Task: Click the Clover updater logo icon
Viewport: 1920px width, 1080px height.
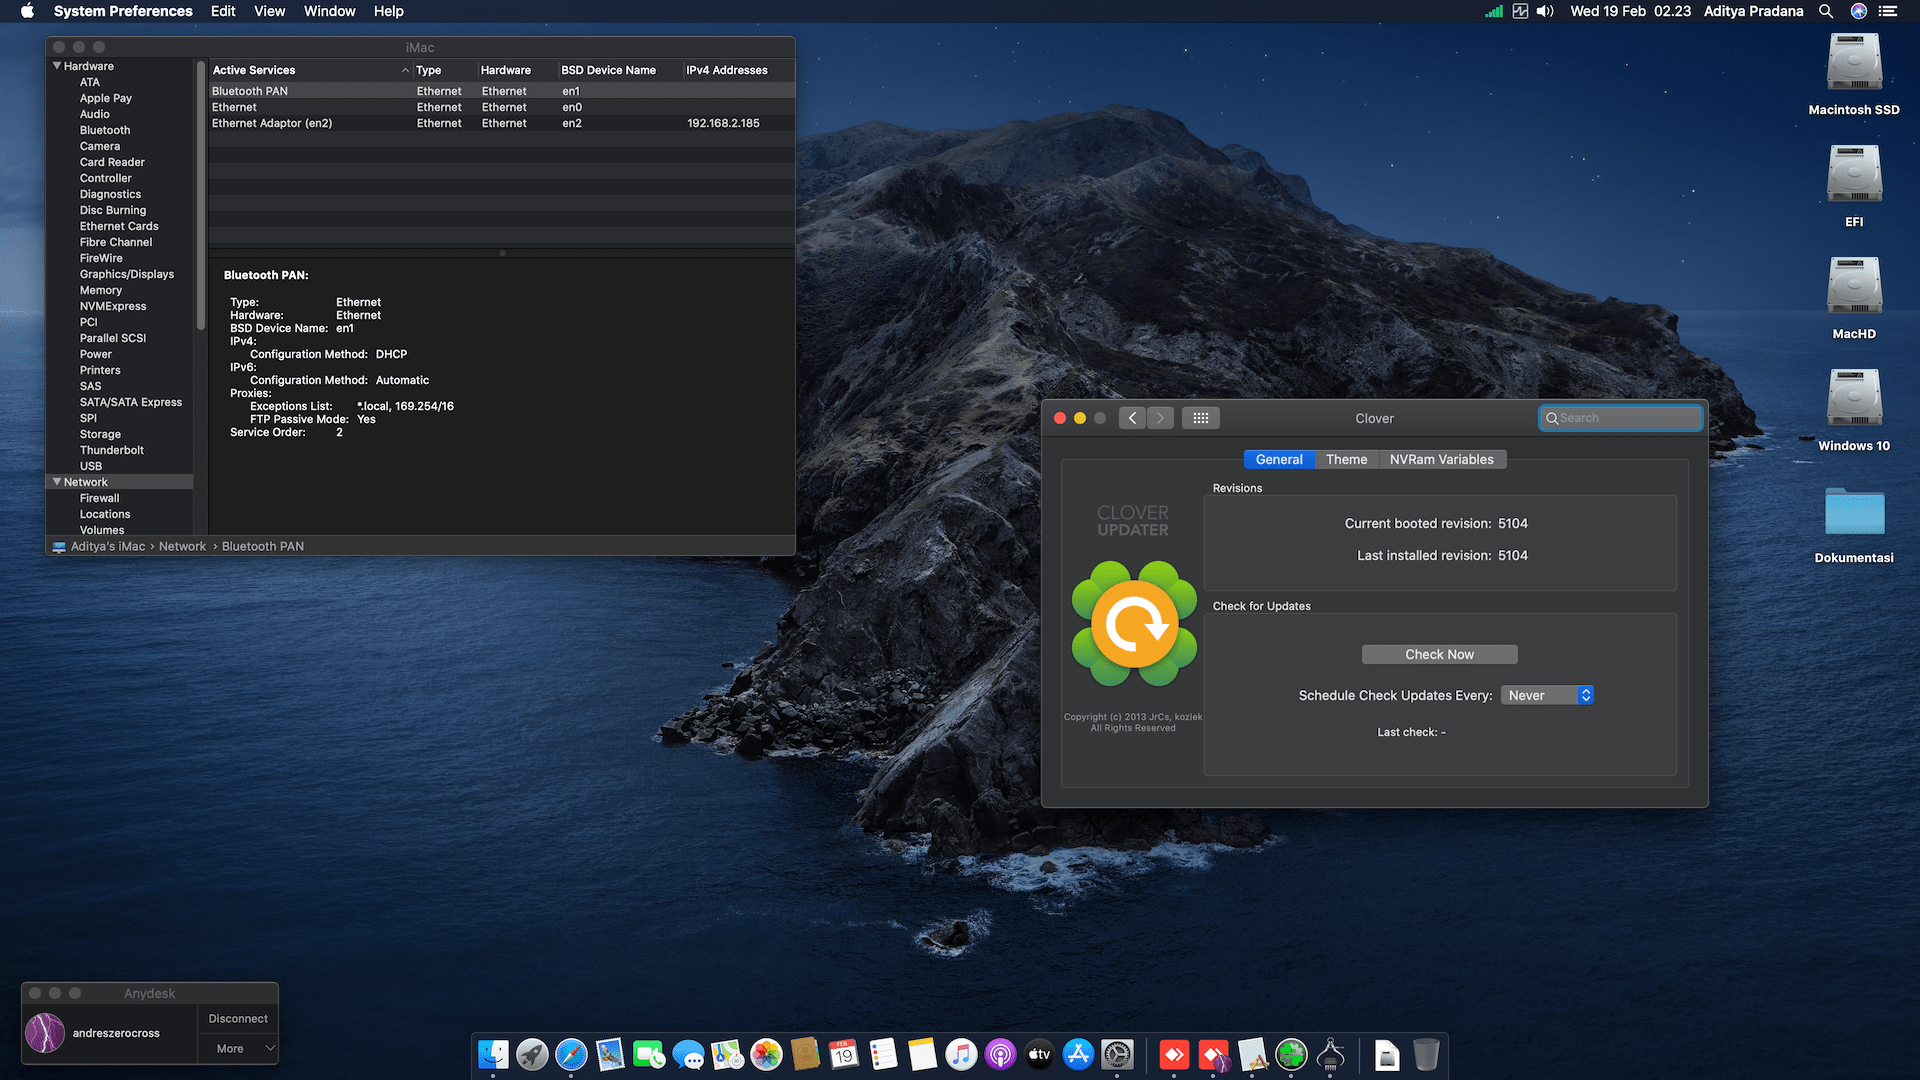Action: click(x=1133, y=624)
